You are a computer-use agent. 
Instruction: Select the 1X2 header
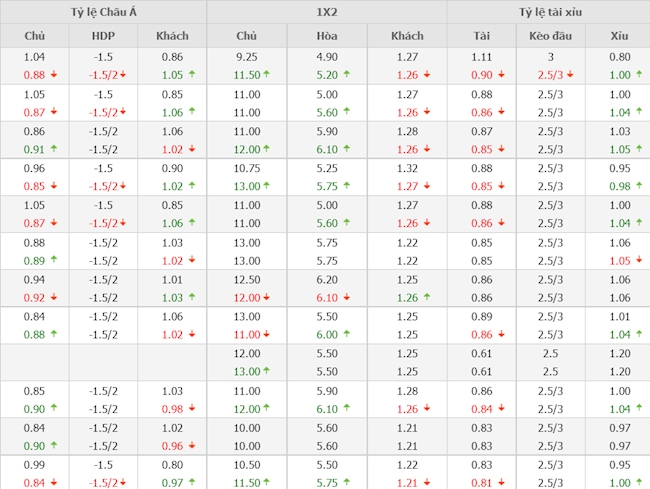coord(326,12)
